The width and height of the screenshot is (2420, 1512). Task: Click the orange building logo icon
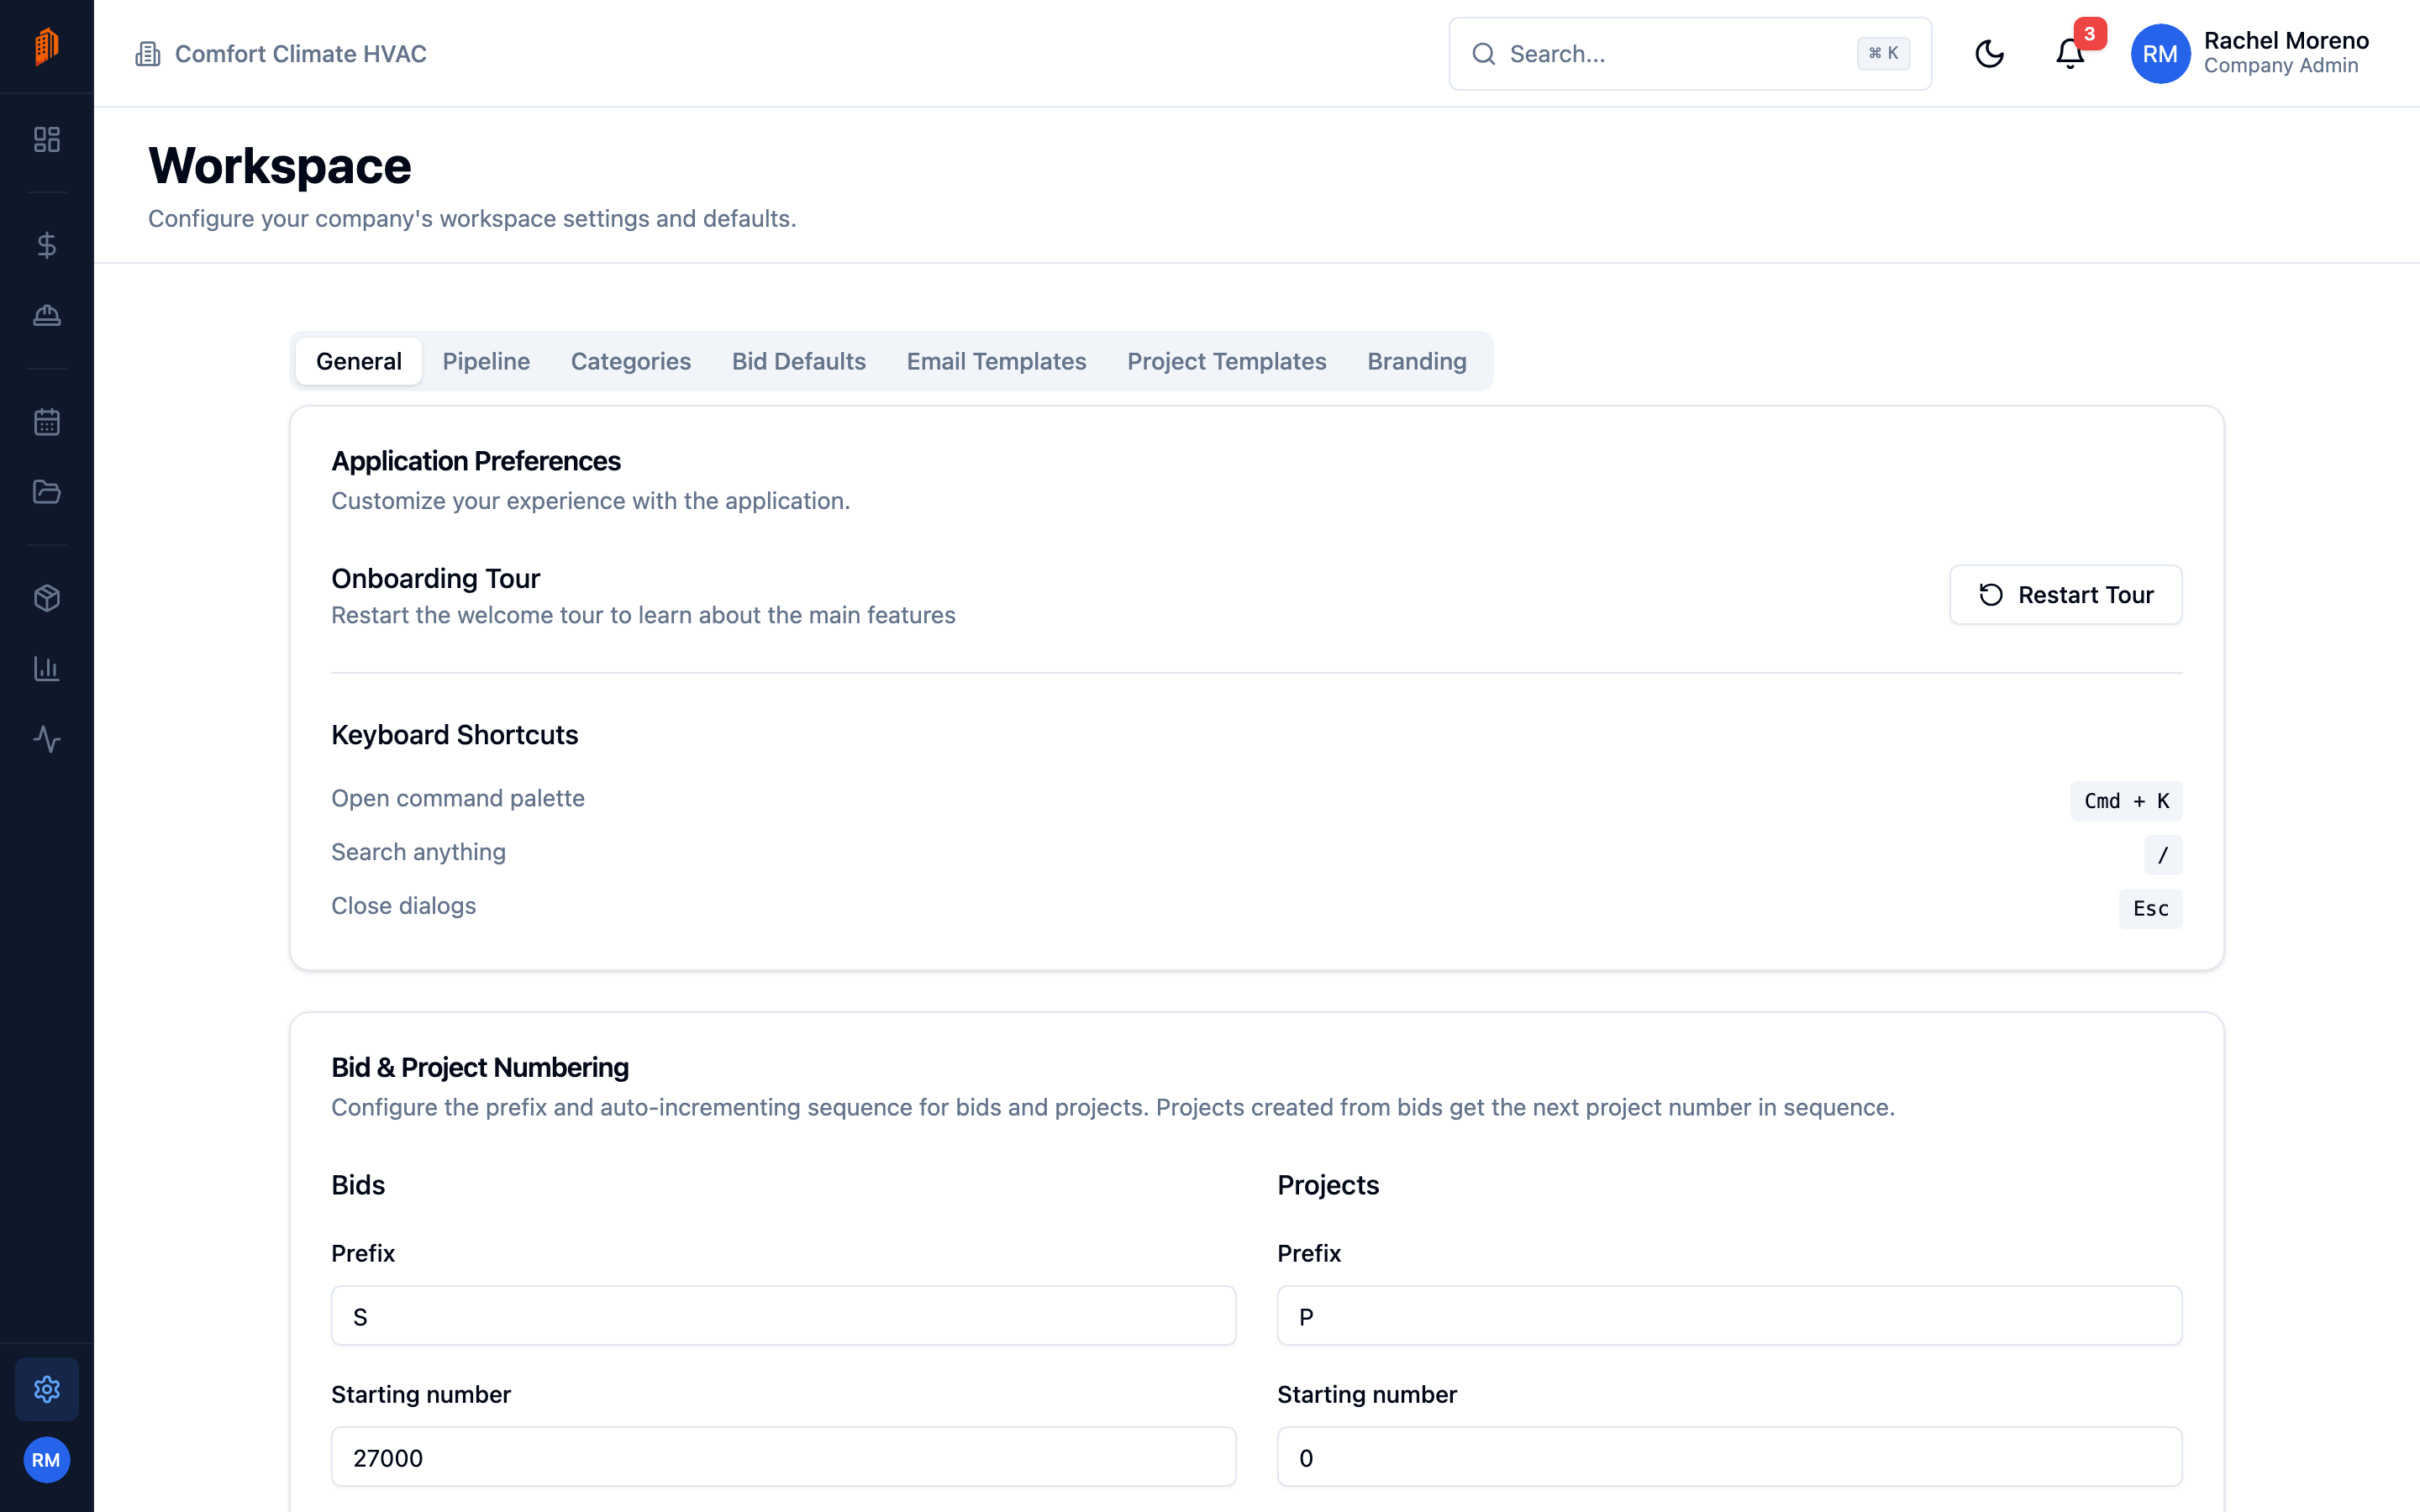(x=47, y=46)
